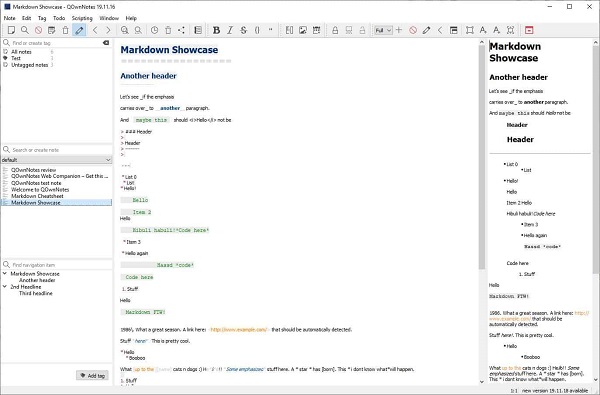The height and width of the screenshot is (395, 600).
Task: Reset note text size
Action: coord(510,30)
